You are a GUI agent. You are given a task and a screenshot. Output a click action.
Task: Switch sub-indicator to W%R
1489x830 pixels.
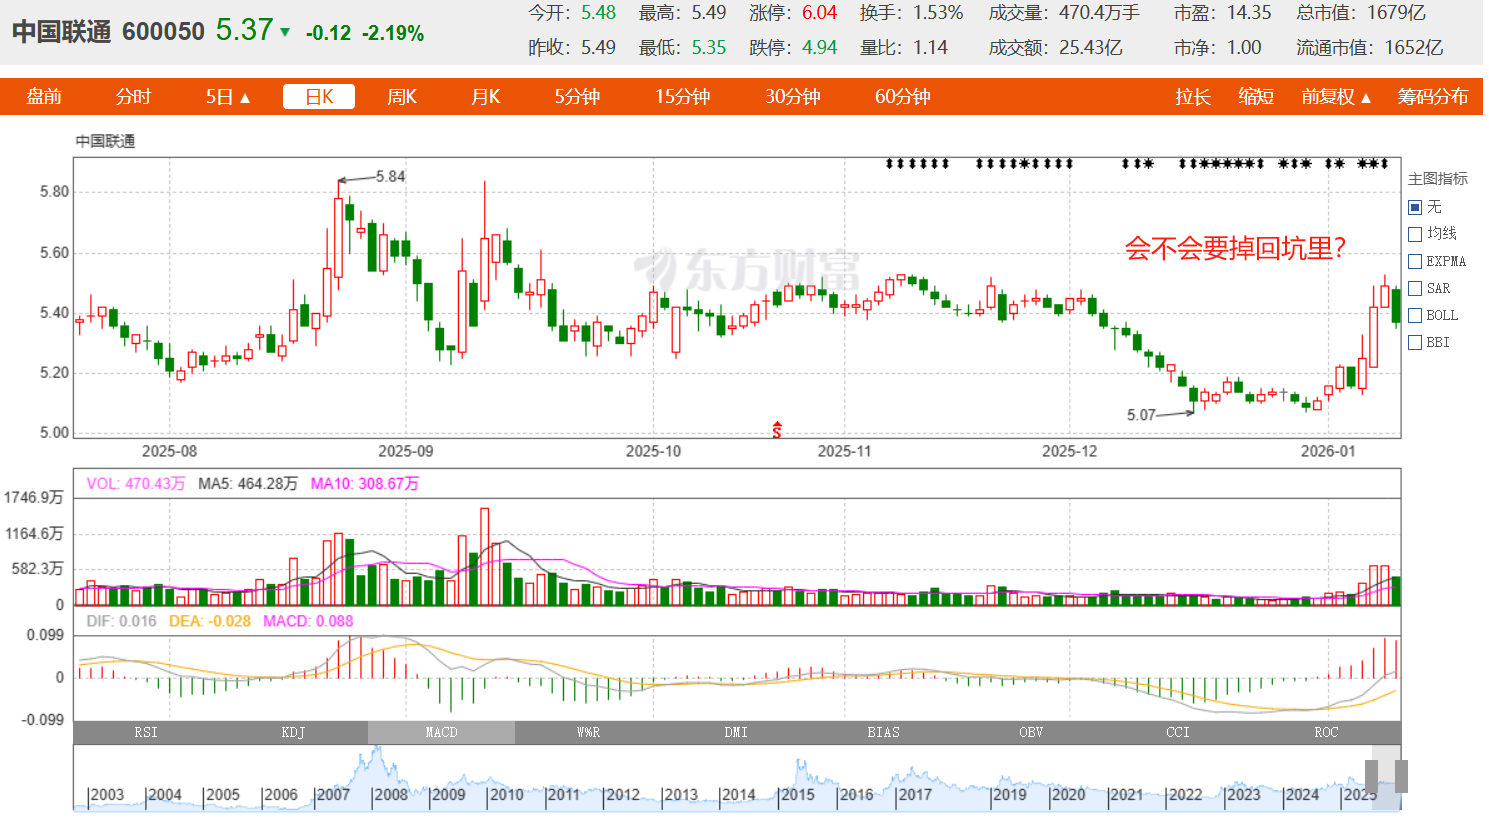point(588,733)
